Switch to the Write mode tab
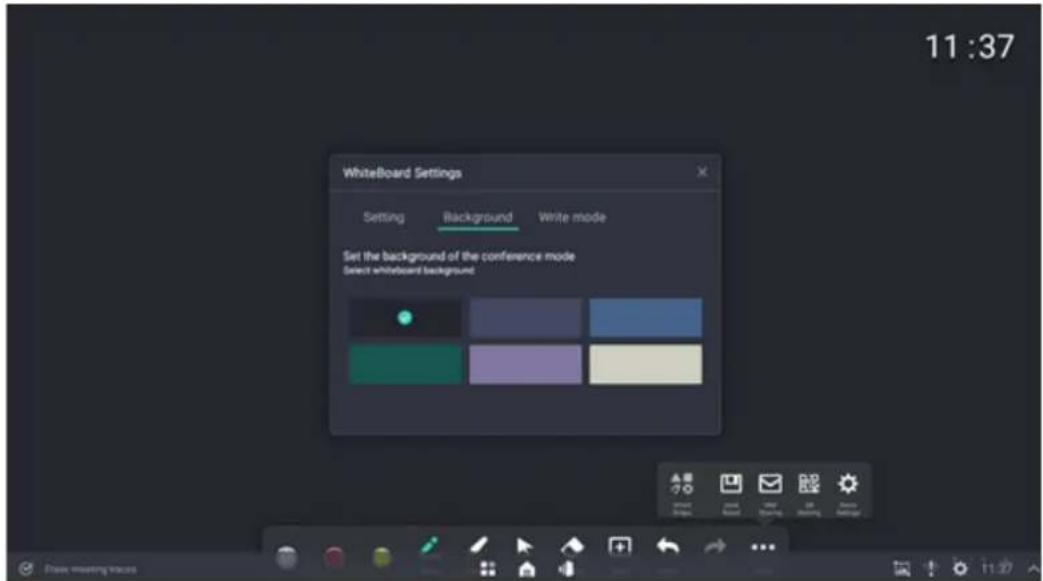This screenshot has height=581, width=1043. click(x=572, y=217)
